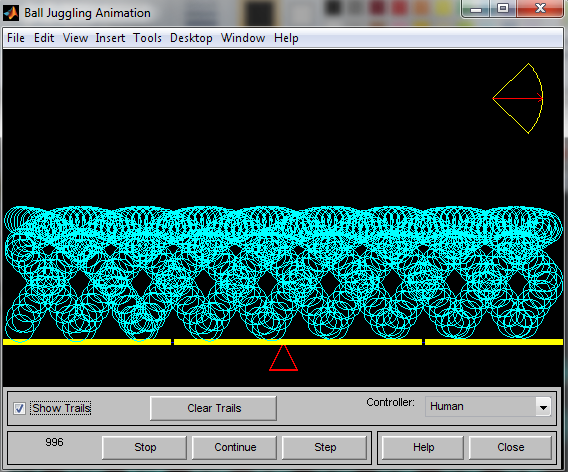Click the Stop button
Viewport: 568px width, 472px height.
[145, 447]
